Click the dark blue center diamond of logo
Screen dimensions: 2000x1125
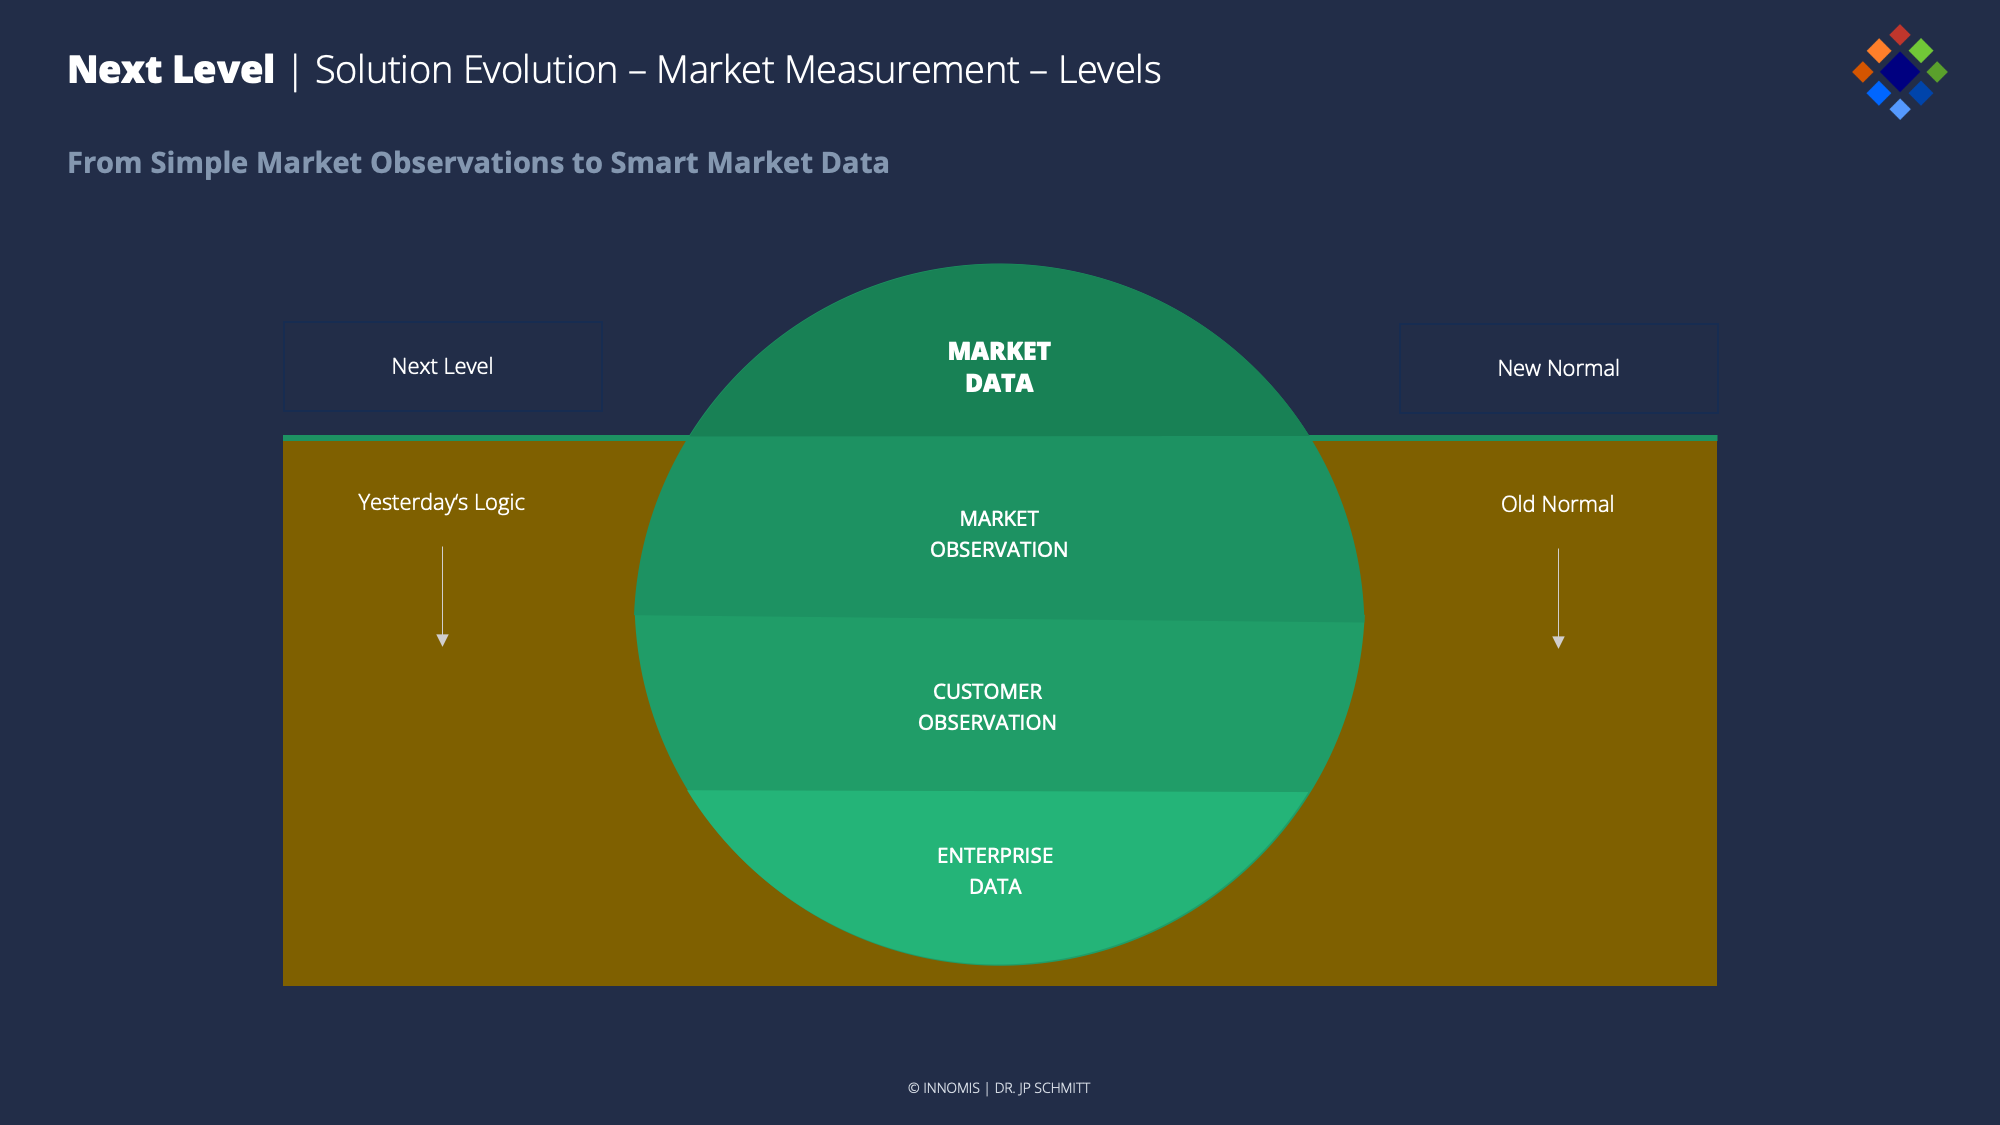point(1899,72)
